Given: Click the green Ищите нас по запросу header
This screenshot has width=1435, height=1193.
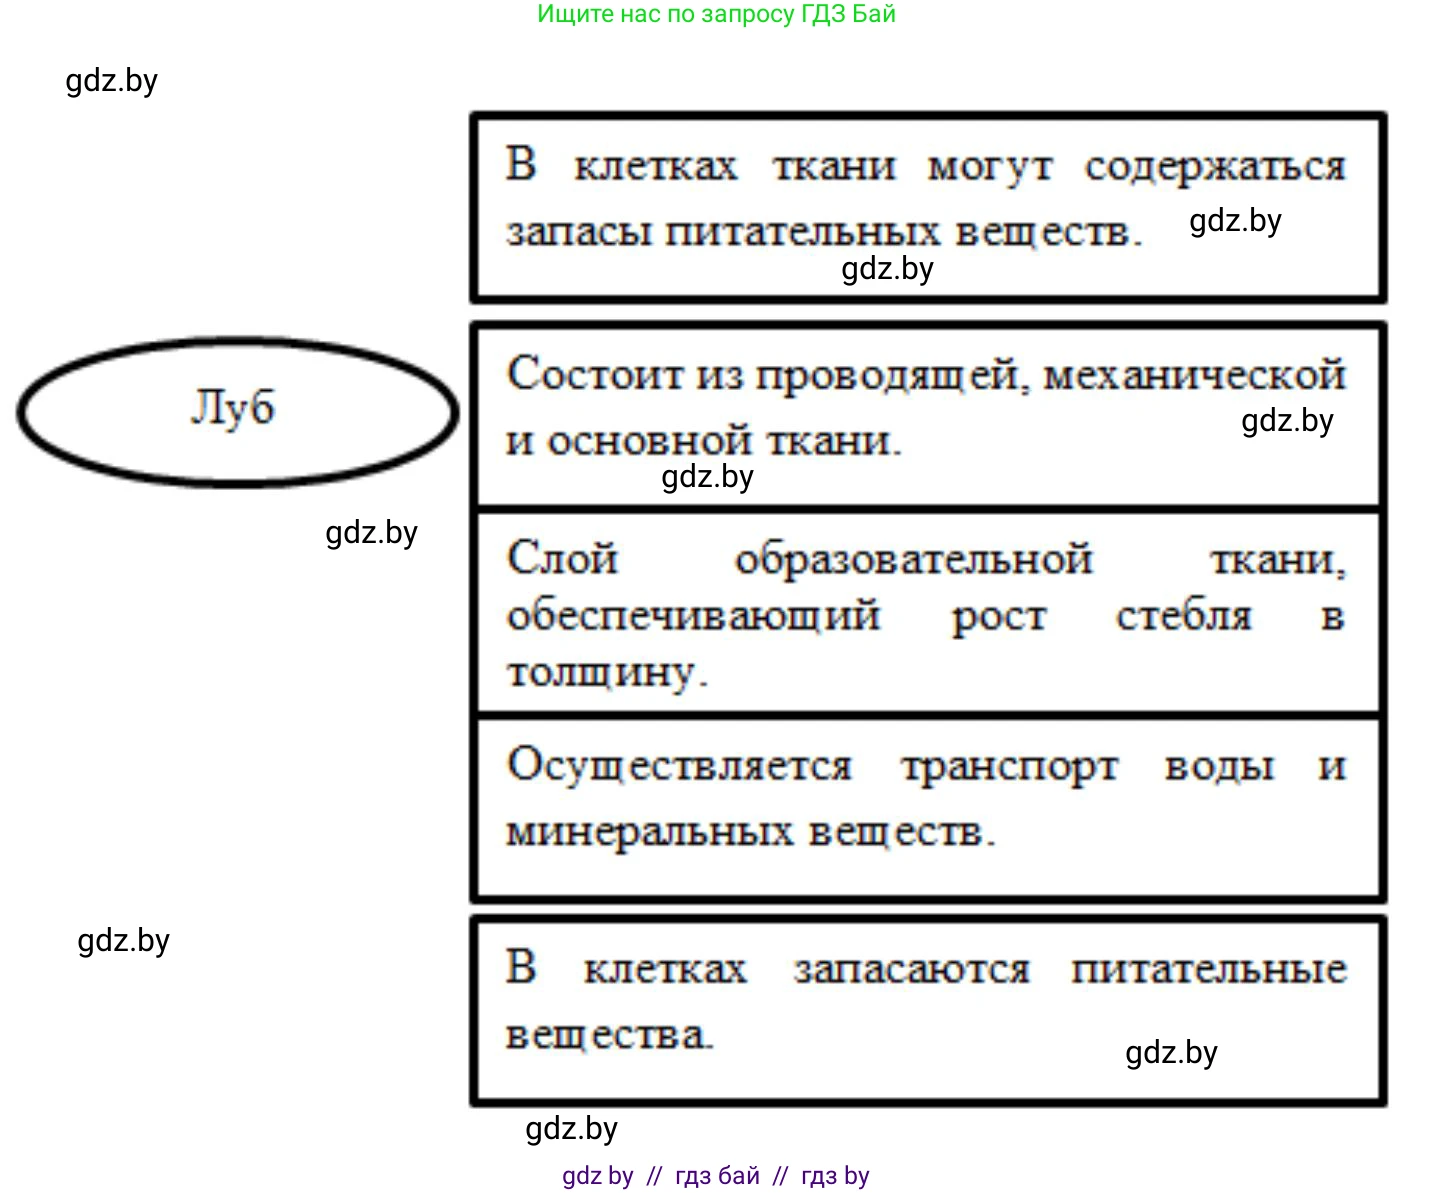Looking at the screenshot, I should 714,14.
